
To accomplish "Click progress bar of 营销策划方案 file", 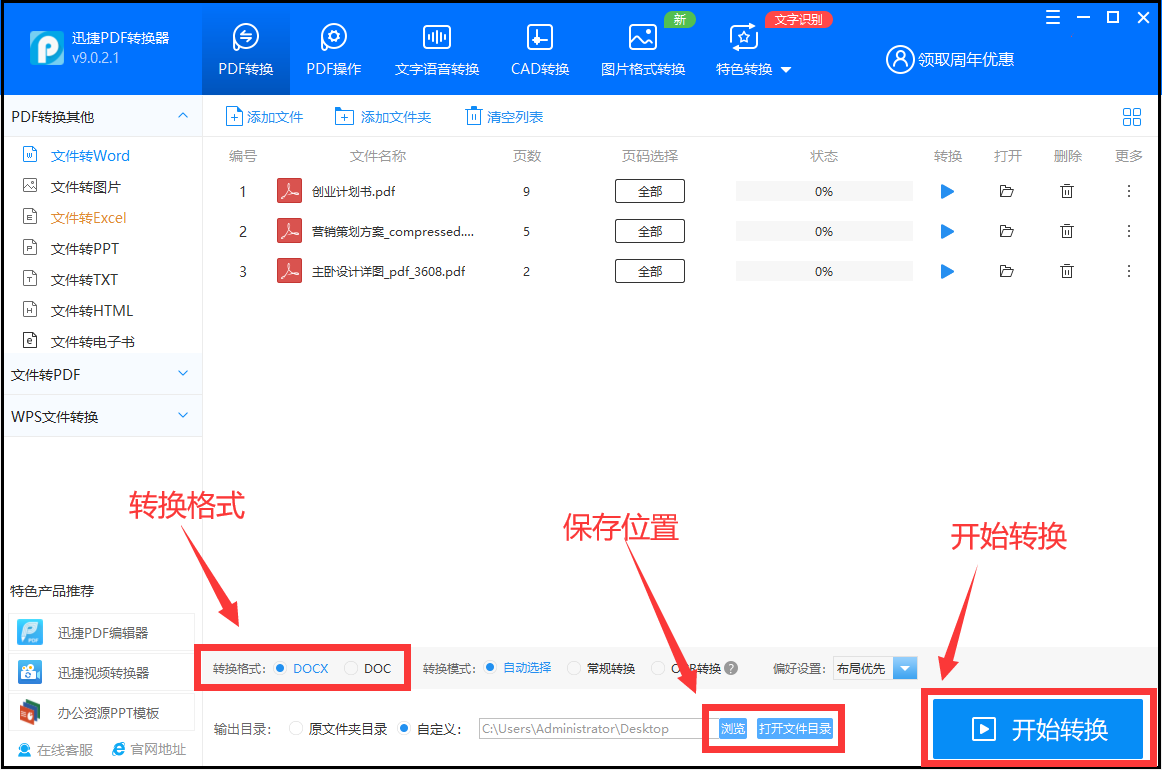I will [x=824, y=231].
